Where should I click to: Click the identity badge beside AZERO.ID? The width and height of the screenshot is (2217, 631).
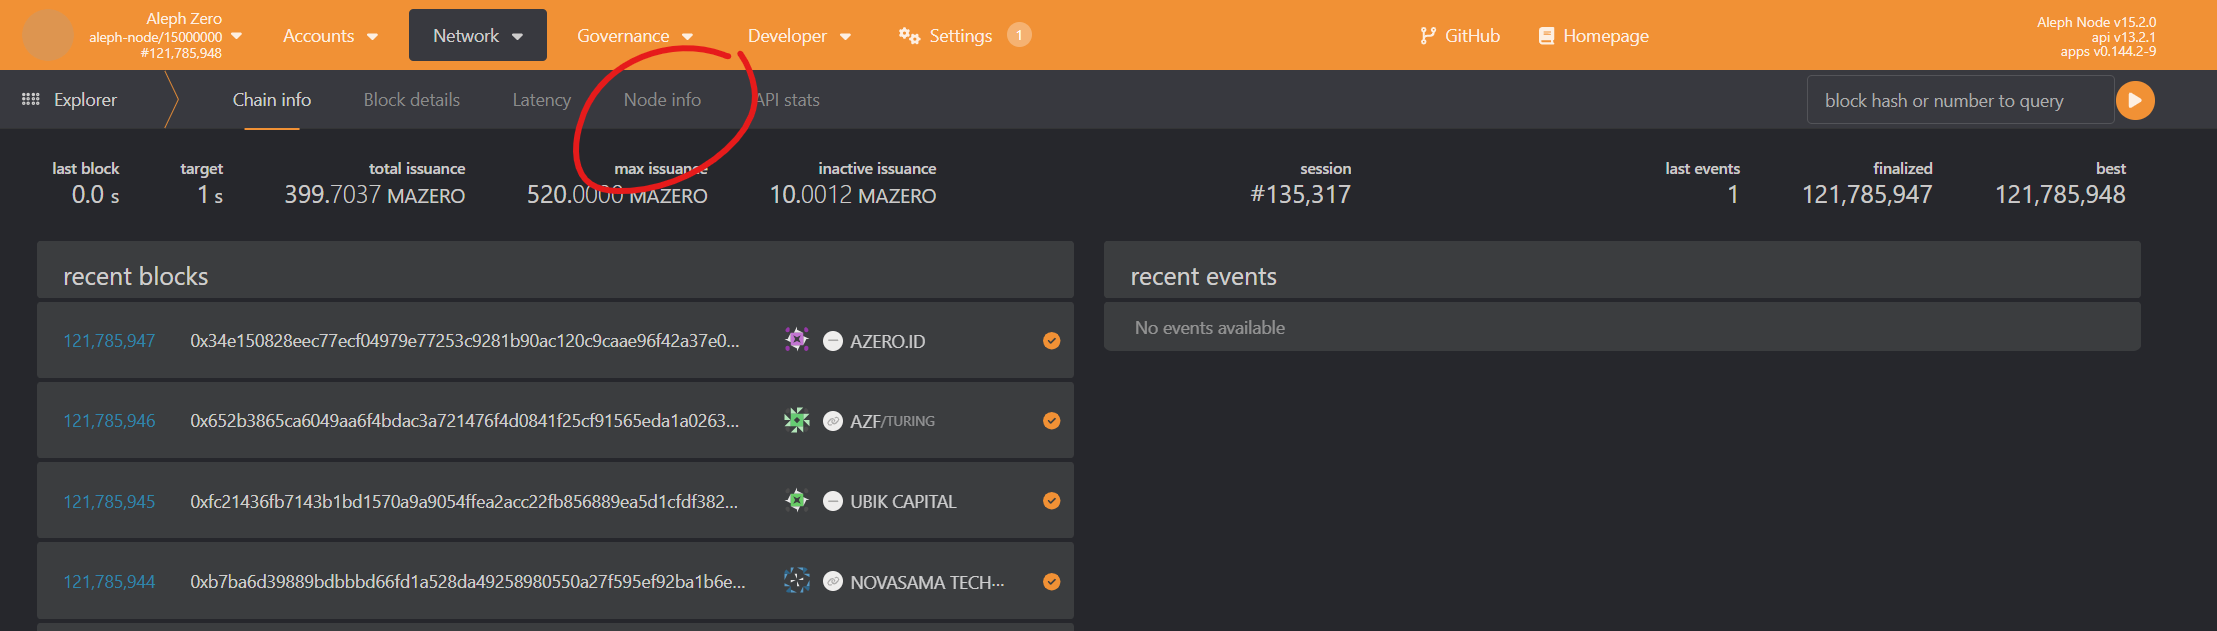click(x=832, y=341)
